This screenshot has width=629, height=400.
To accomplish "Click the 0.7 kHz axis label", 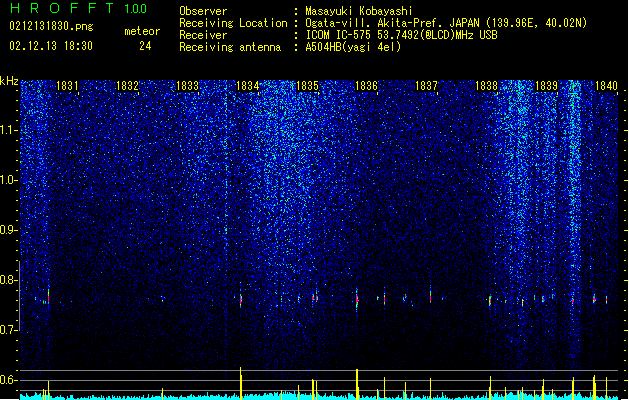I will [9, 330].
